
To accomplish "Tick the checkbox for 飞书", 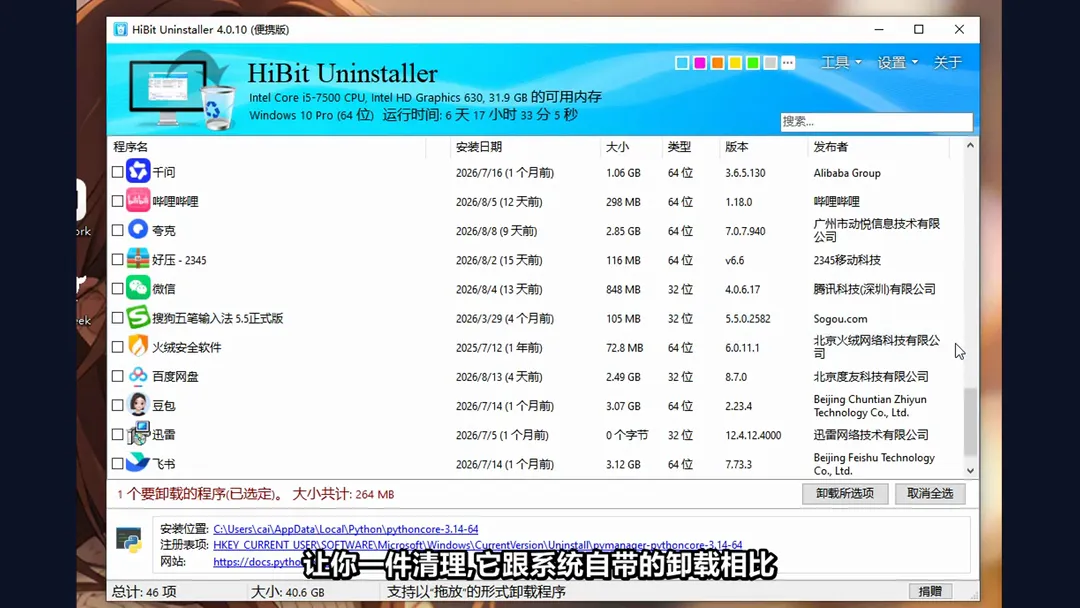I will [x=118, y=463].
